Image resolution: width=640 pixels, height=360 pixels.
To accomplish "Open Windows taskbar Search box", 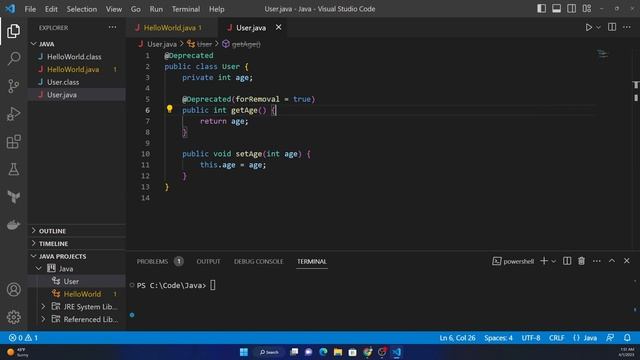I will coord(269,352).
